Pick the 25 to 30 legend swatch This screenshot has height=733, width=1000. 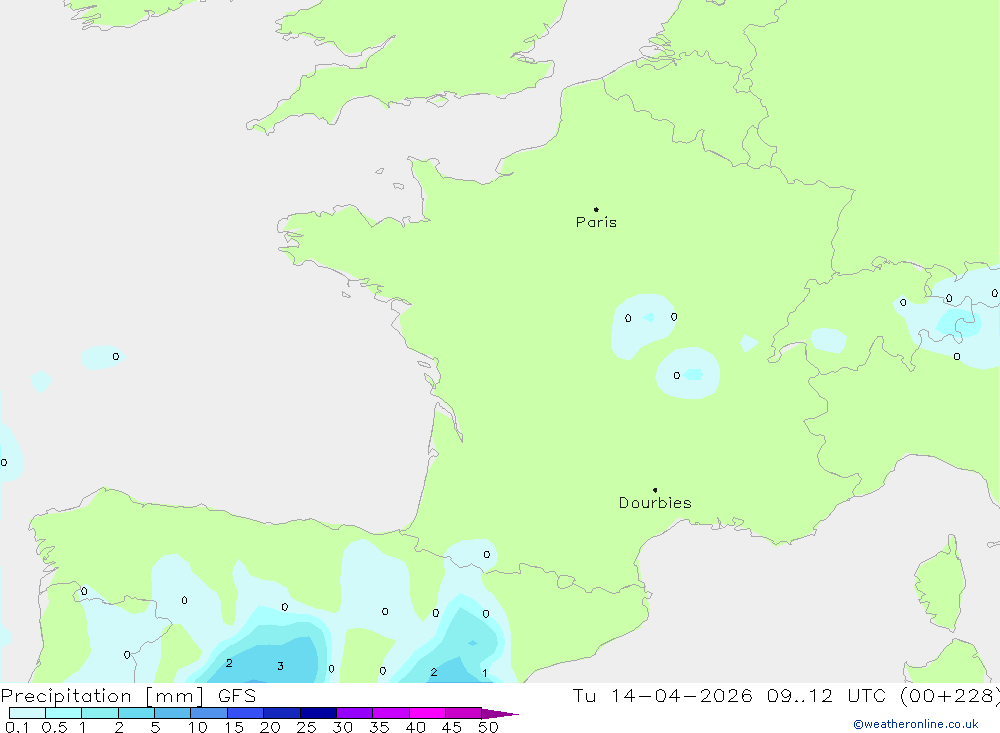point(318,713)
